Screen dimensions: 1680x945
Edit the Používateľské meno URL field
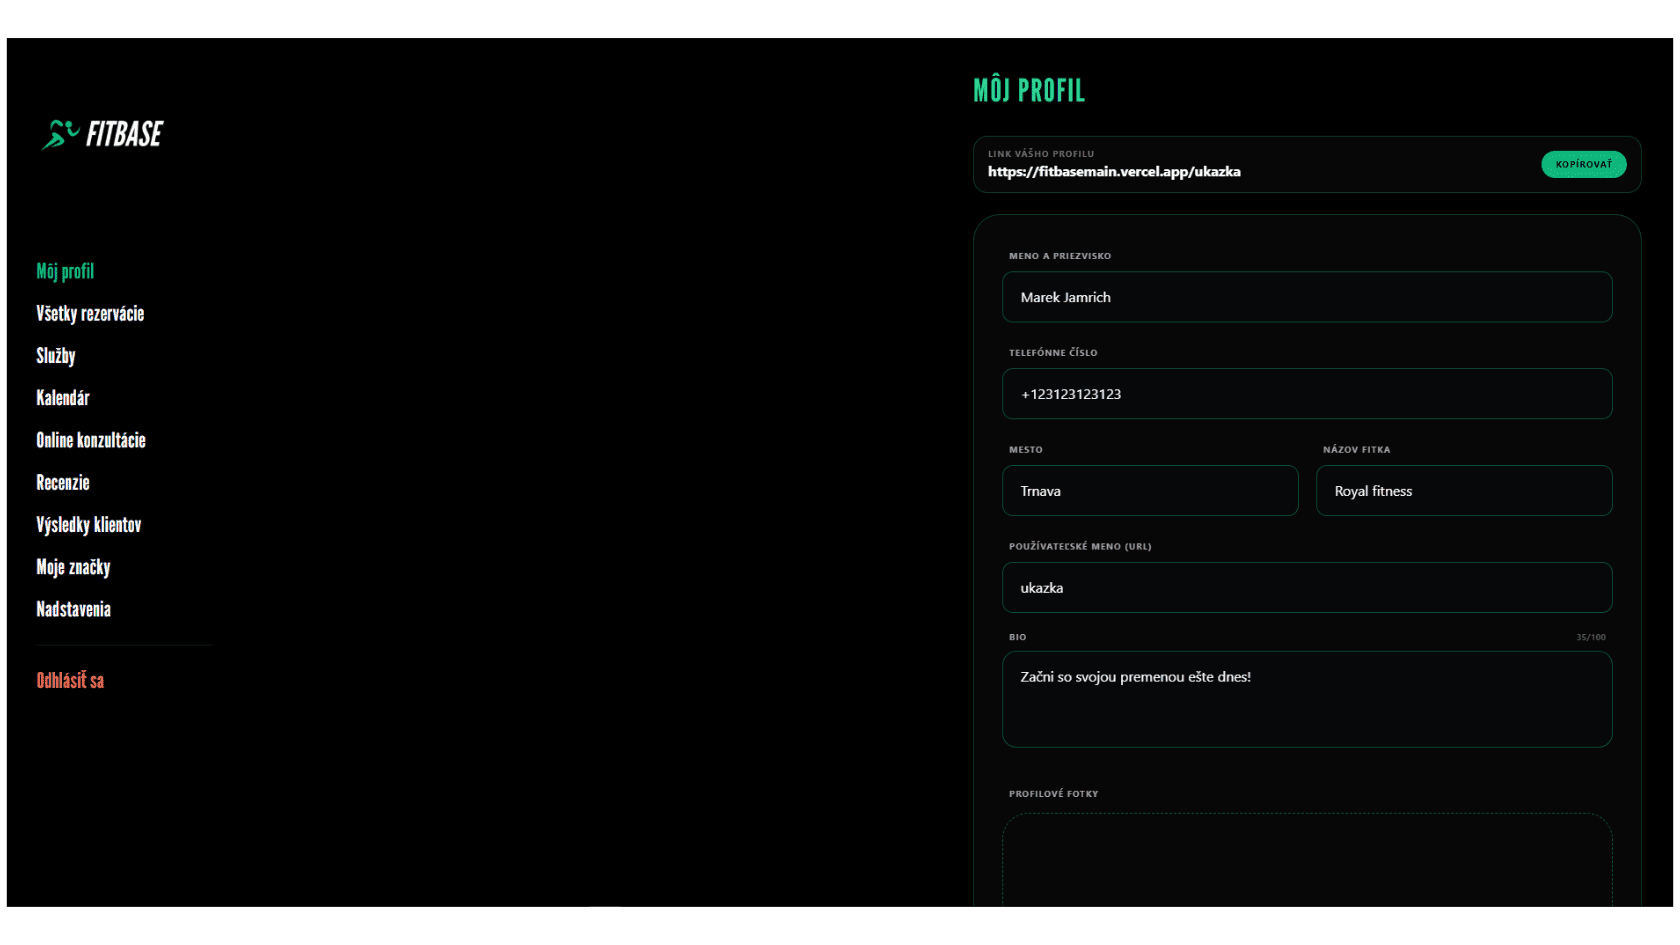[1306, 588]
